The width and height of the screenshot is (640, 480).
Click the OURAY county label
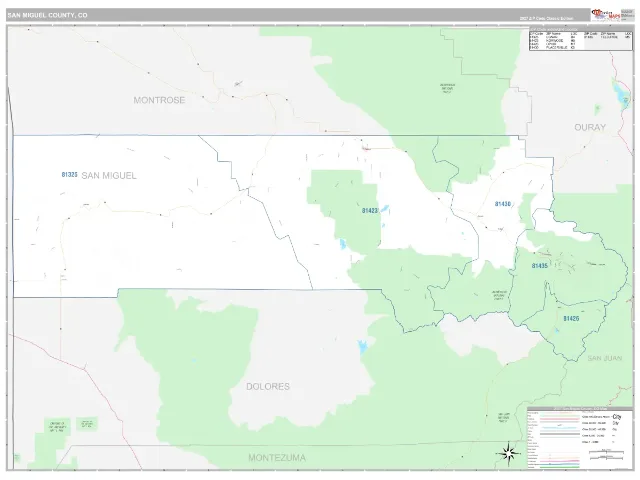(x=590, y=127)
